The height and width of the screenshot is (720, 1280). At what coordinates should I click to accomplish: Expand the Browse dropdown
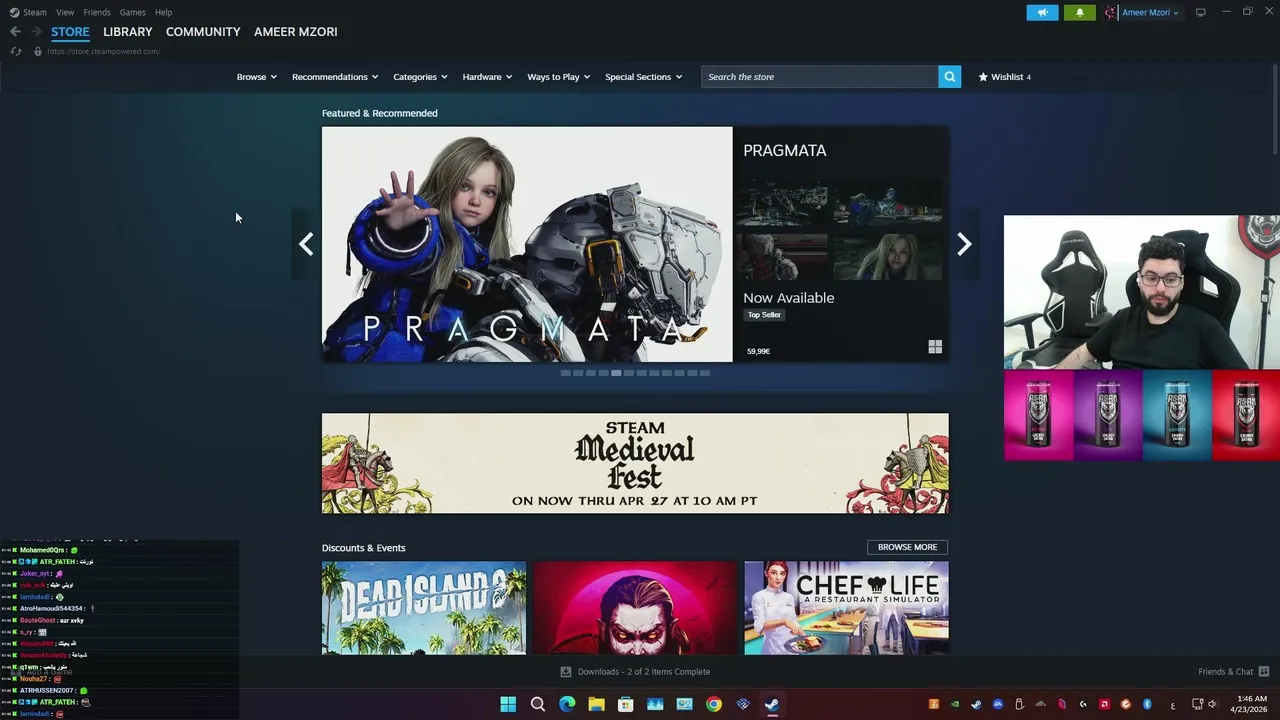click(x=256, y=77)
